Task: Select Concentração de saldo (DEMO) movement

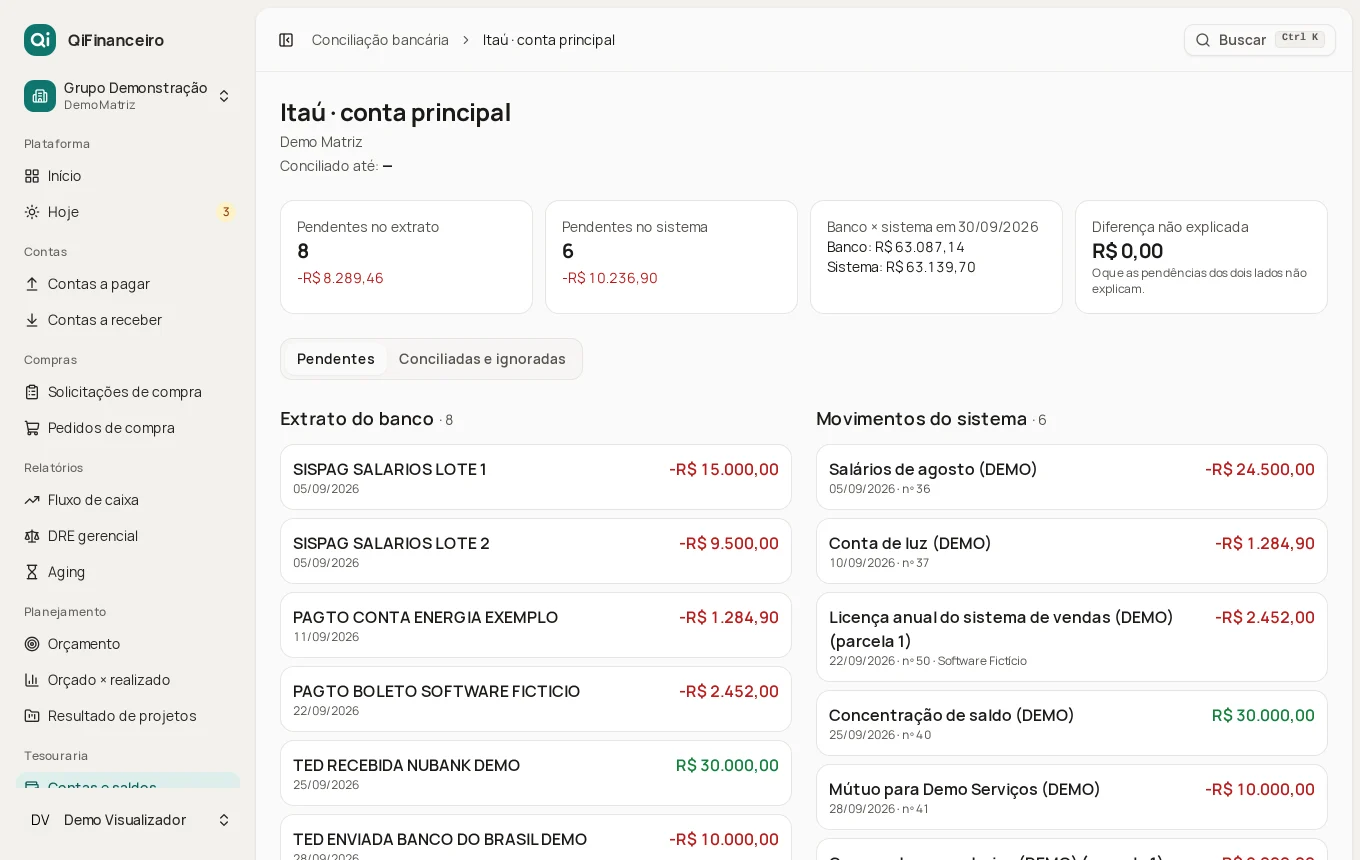Action: (x=1072, y=723)
